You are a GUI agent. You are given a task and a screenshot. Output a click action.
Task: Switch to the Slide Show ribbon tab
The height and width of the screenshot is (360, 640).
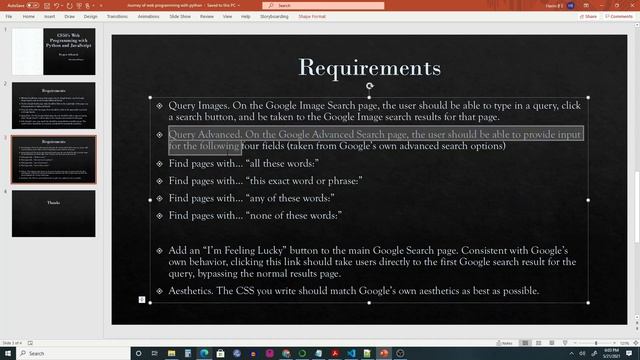(180, 17)
